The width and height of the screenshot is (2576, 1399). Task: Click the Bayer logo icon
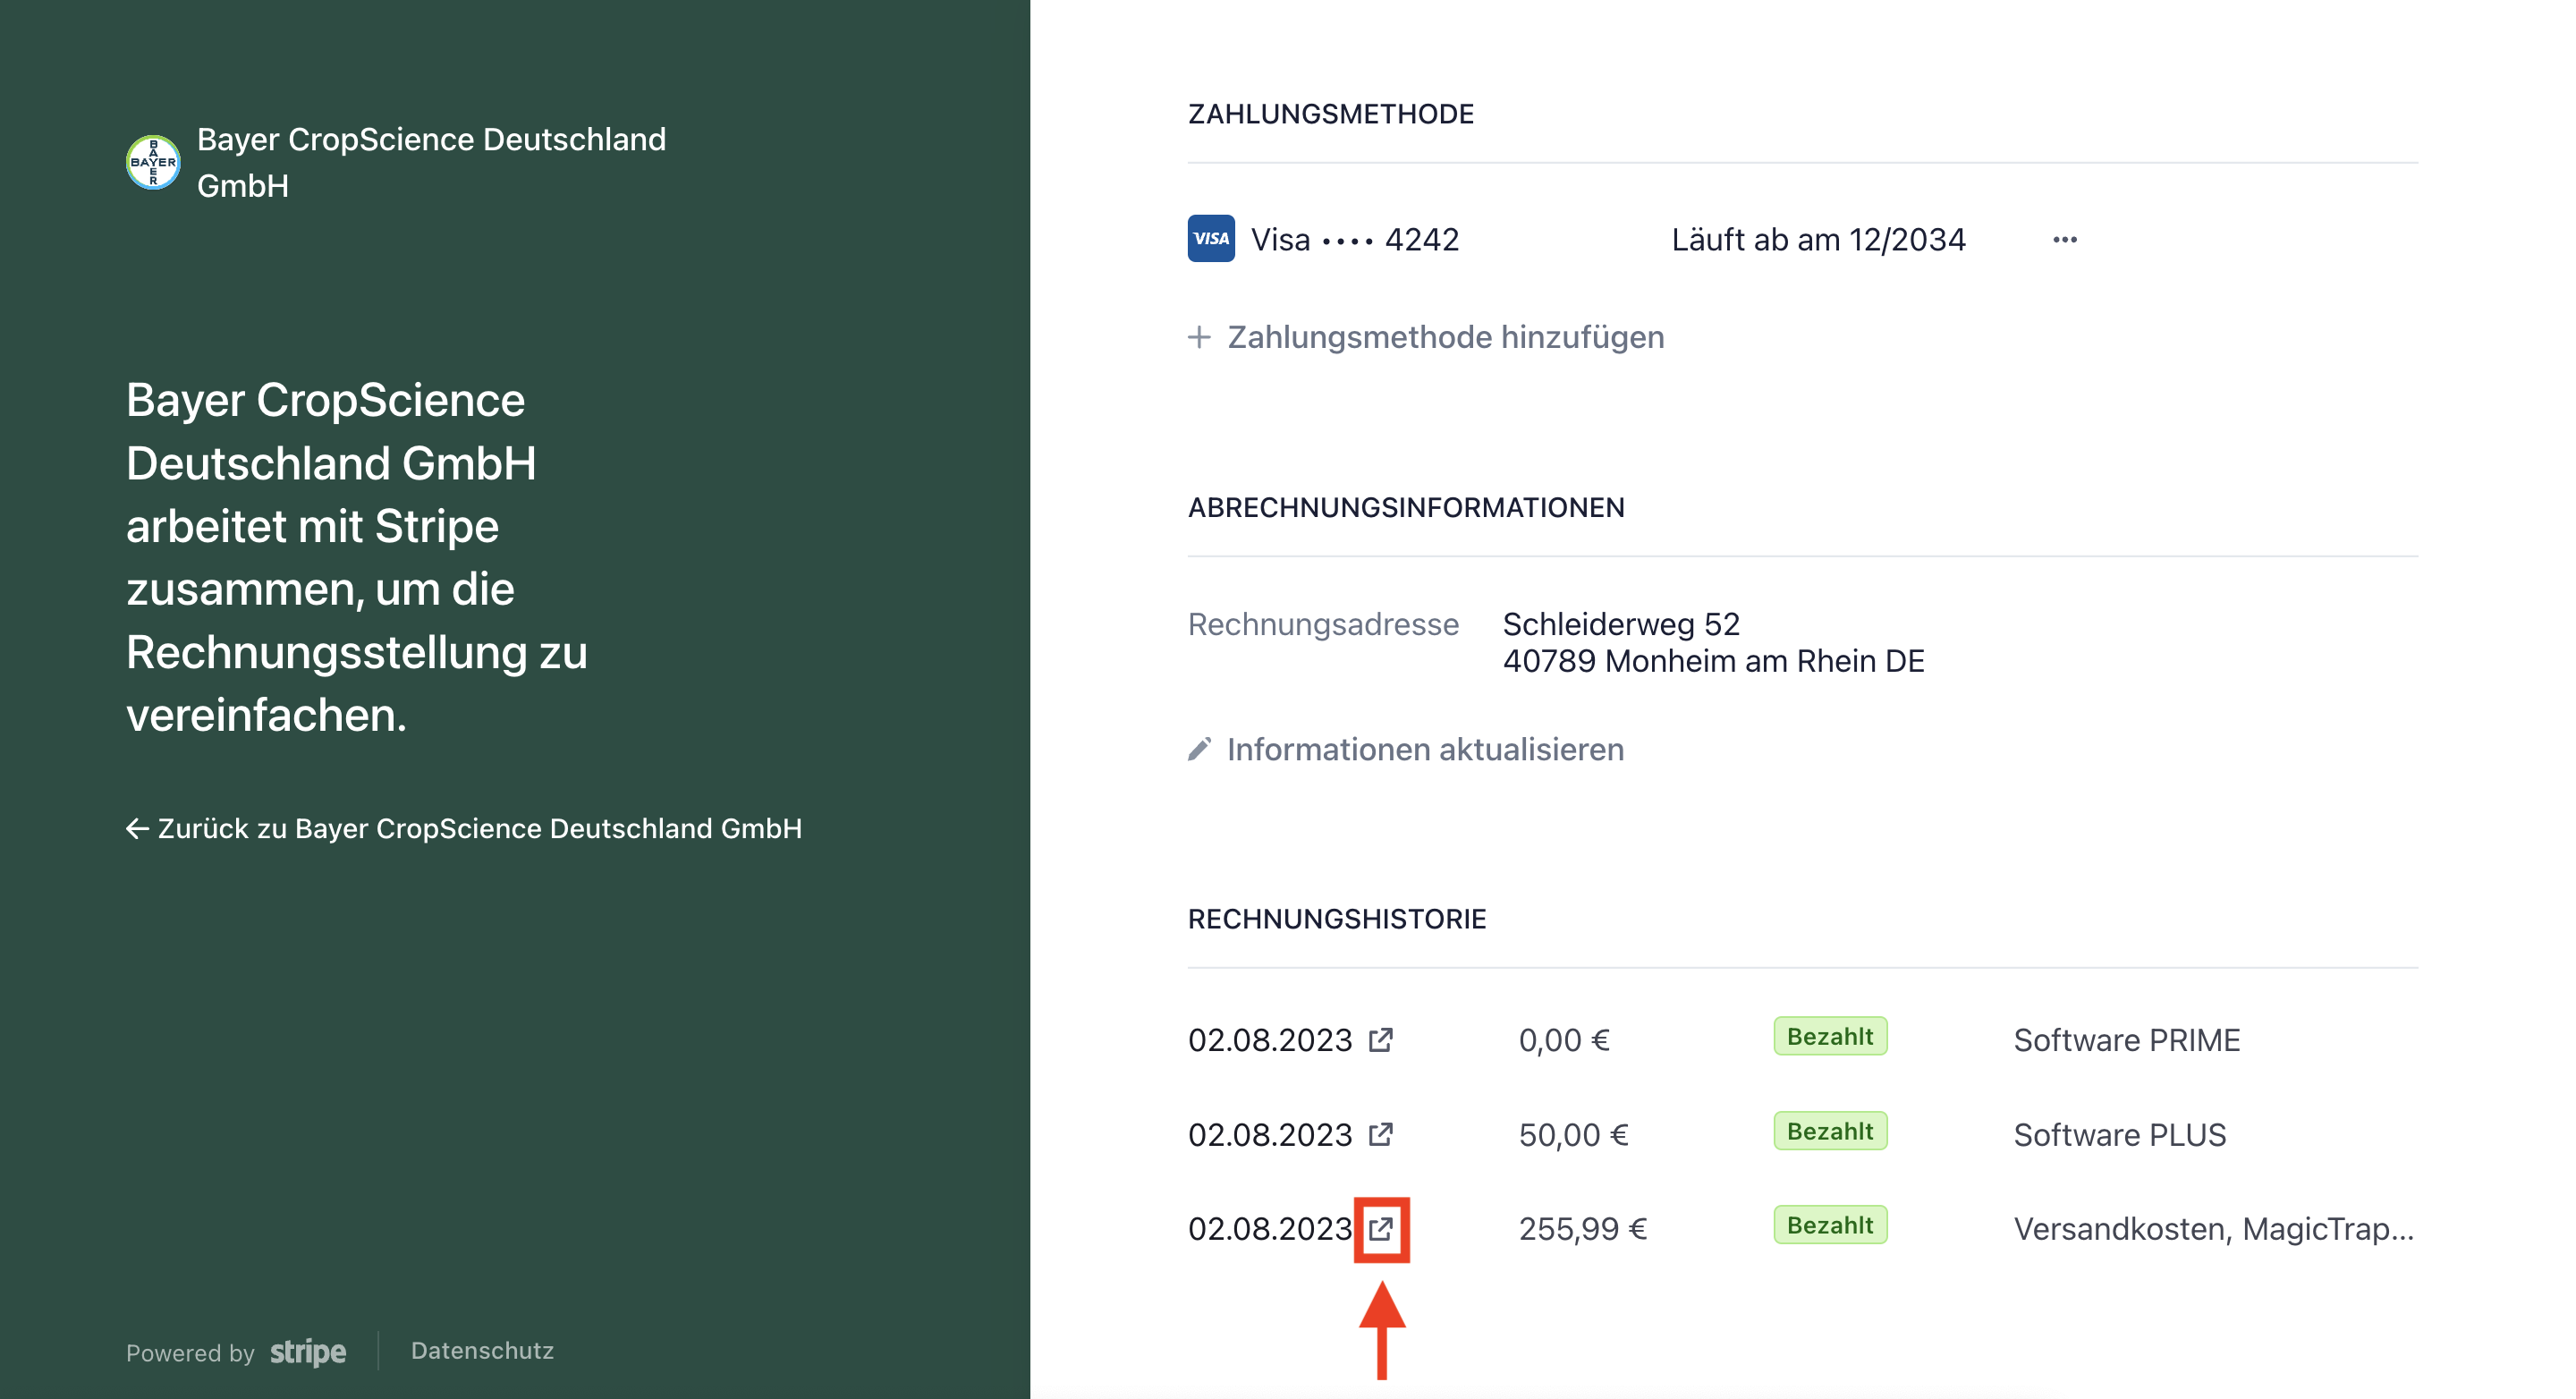(x=153, y=162)
